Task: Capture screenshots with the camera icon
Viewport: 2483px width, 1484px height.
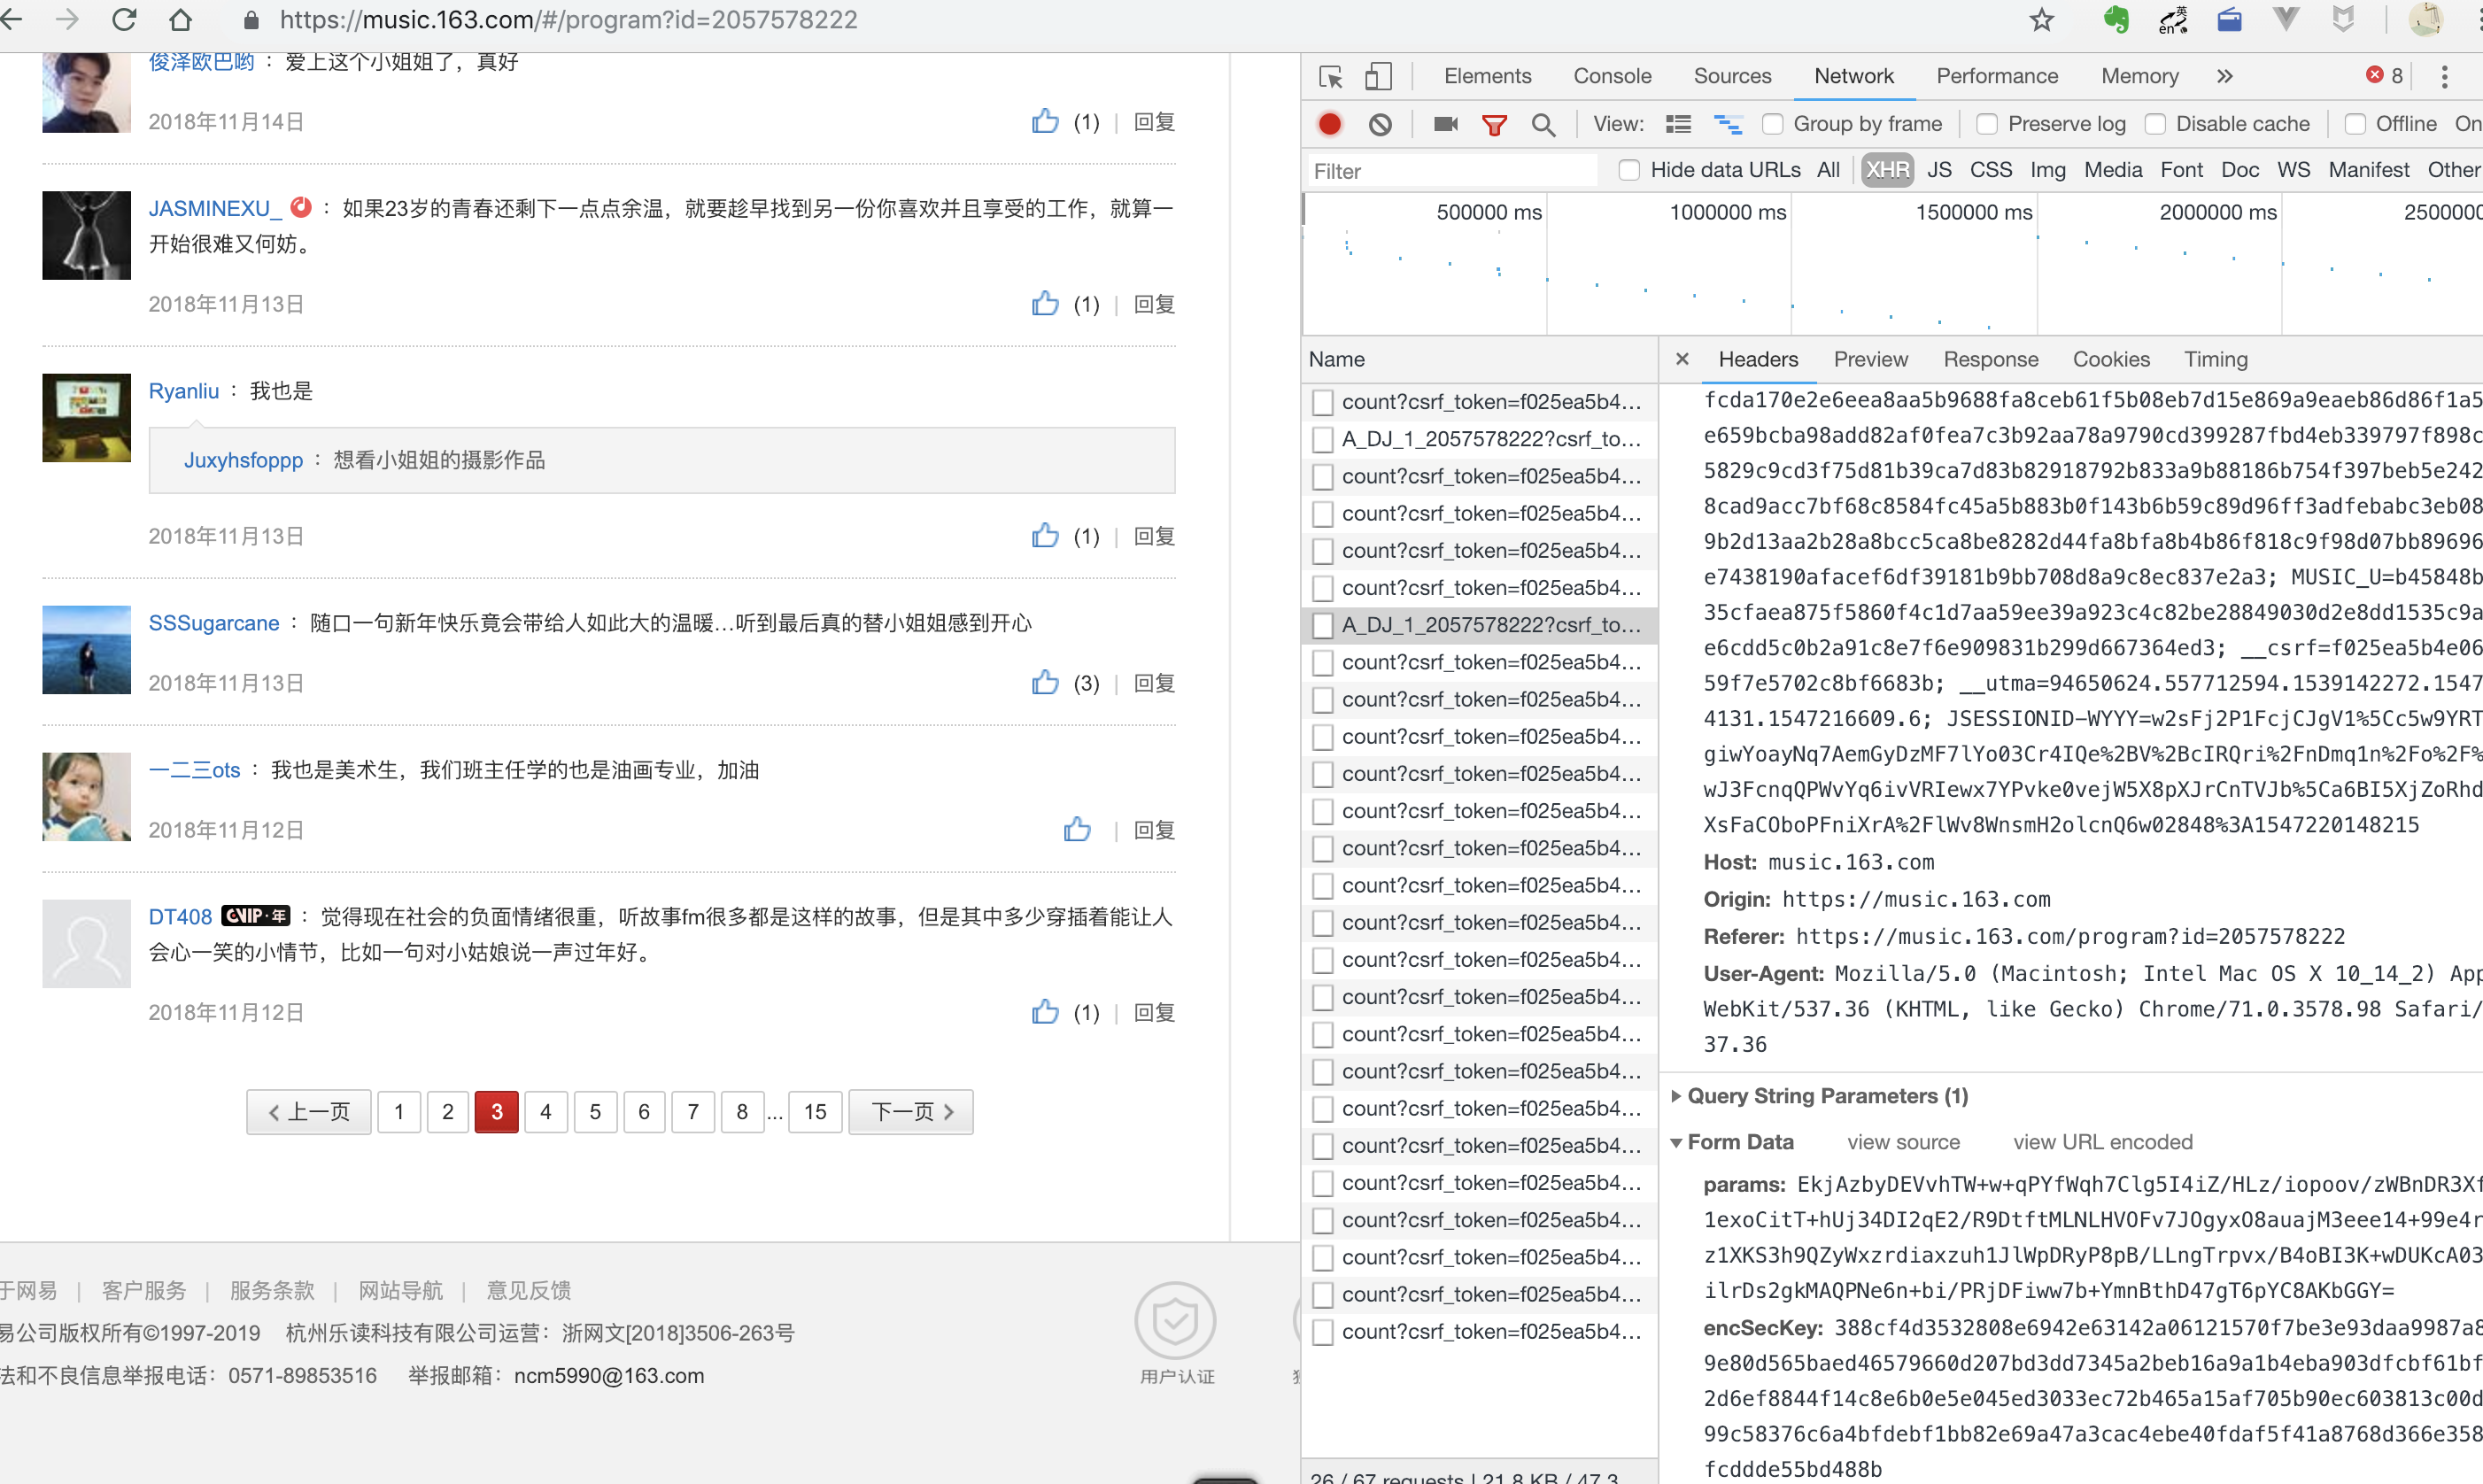Action: (1446, 124)
